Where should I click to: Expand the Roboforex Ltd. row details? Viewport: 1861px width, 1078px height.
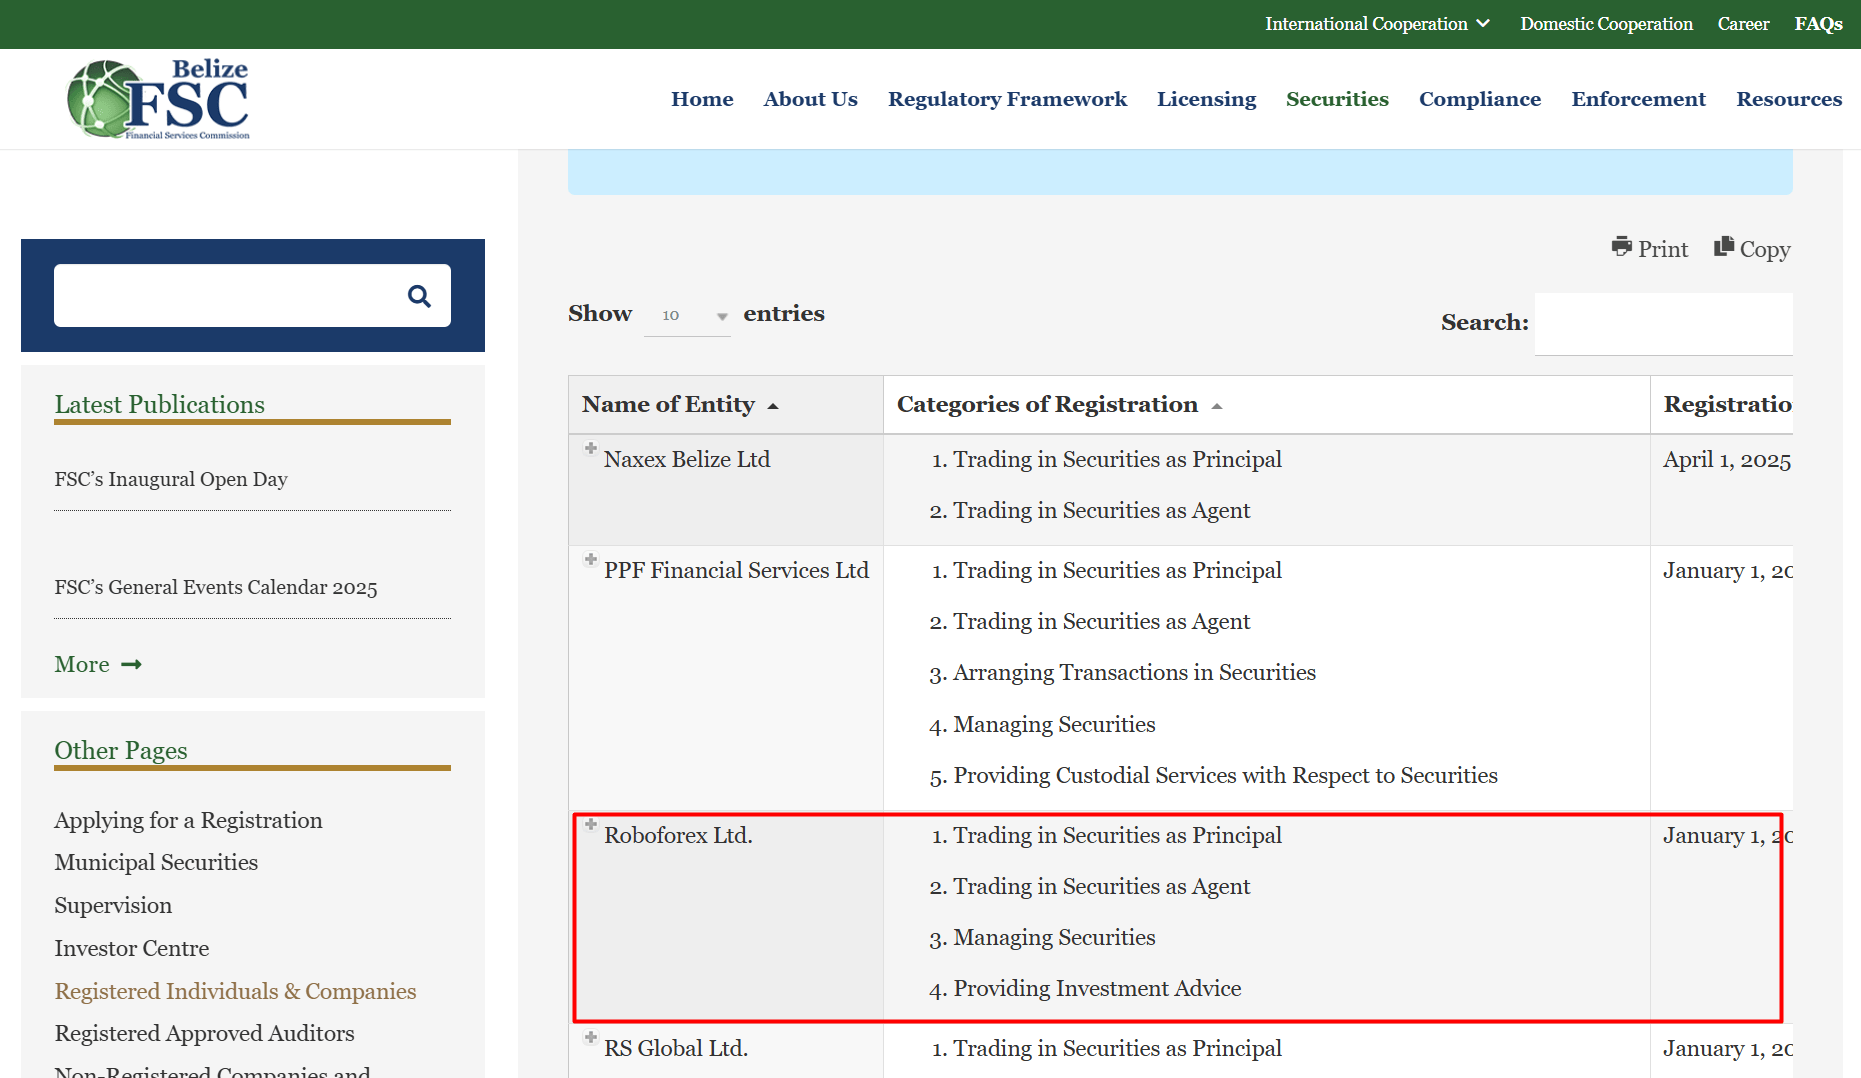pos(591,824)
